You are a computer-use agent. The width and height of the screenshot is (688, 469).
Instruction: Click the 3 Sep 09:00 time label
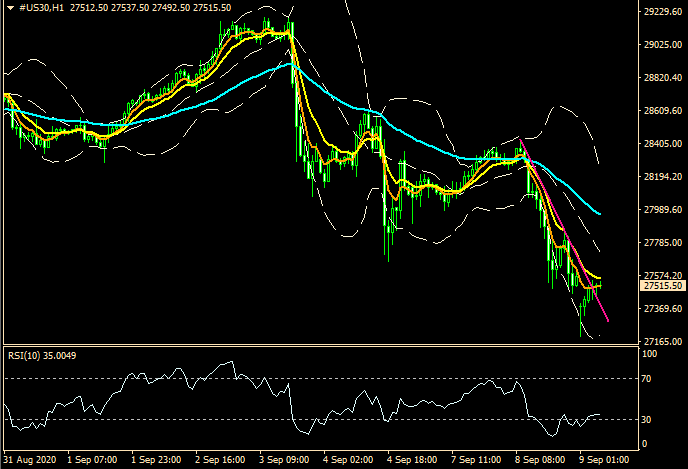(284, 459)
